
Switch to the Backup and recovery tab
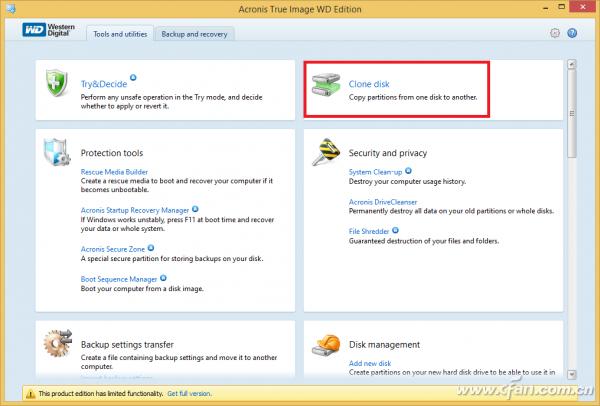[194, 34]
